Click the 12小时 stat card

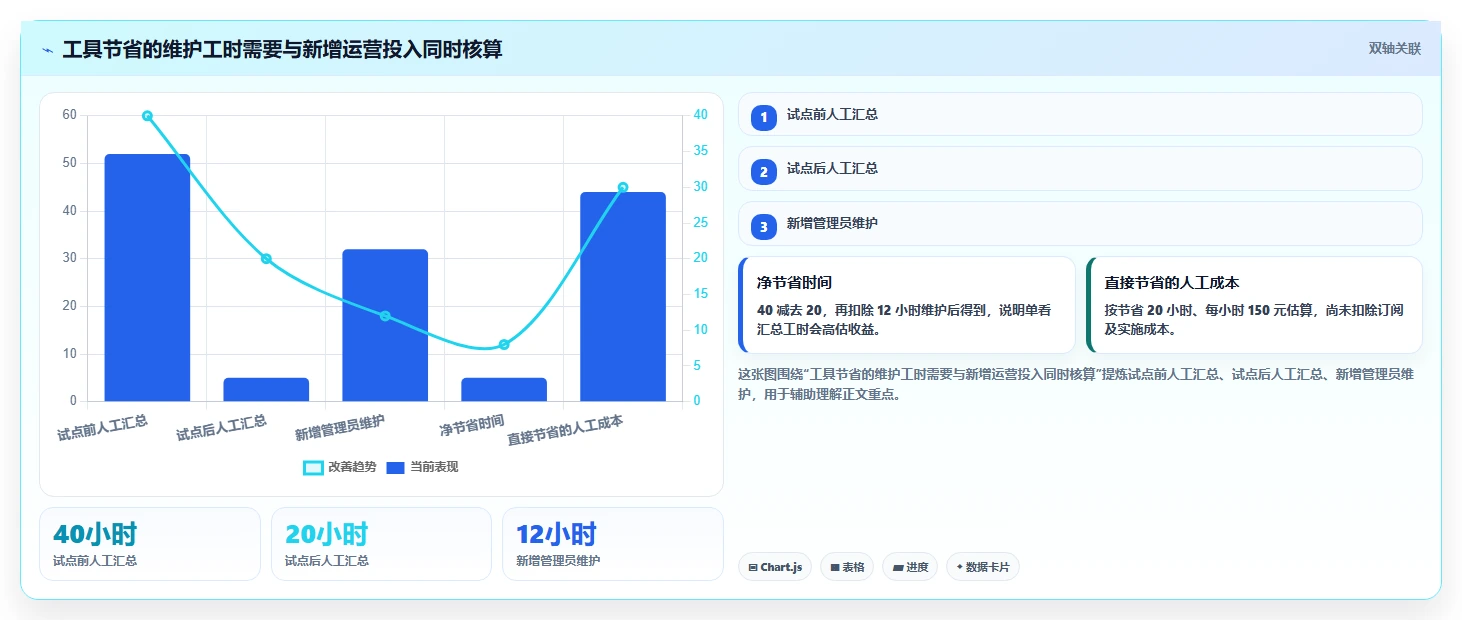tap(612, 544)
